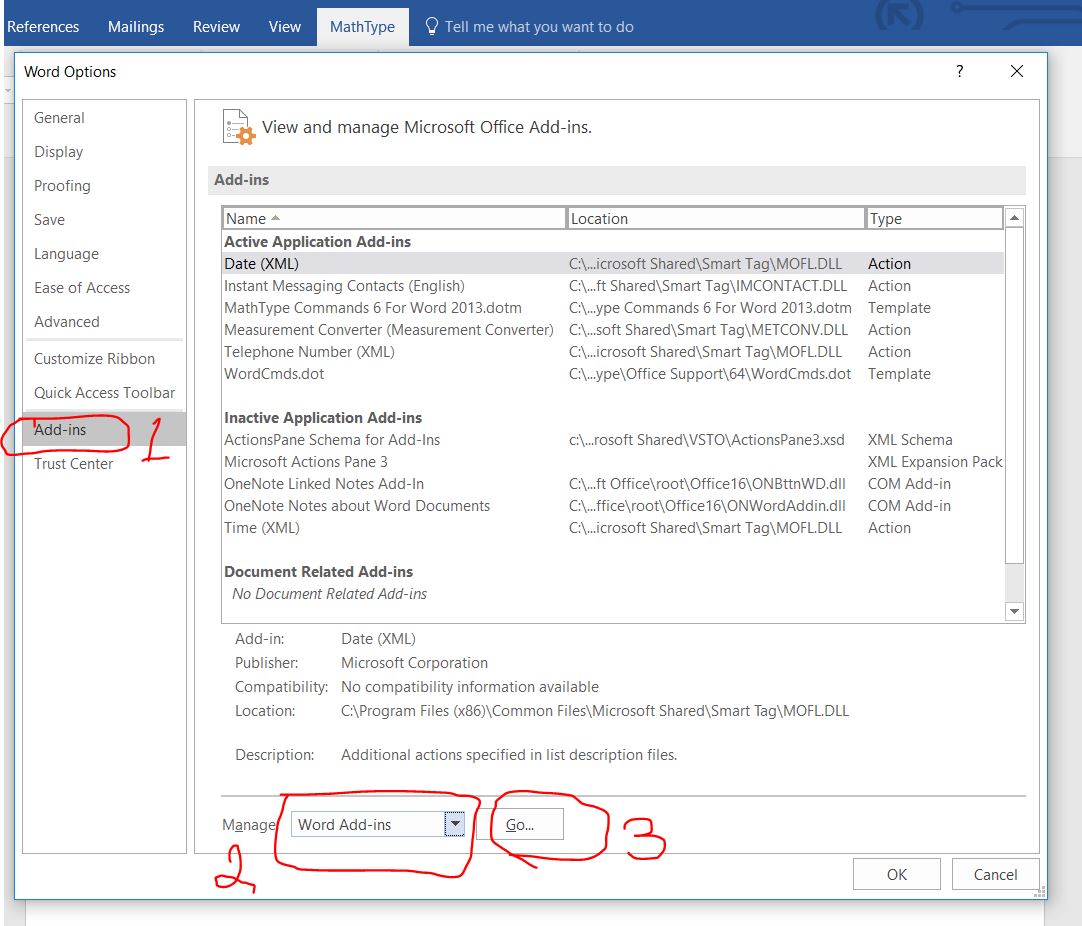
Task: Click the Go... button
Action: 520,825
